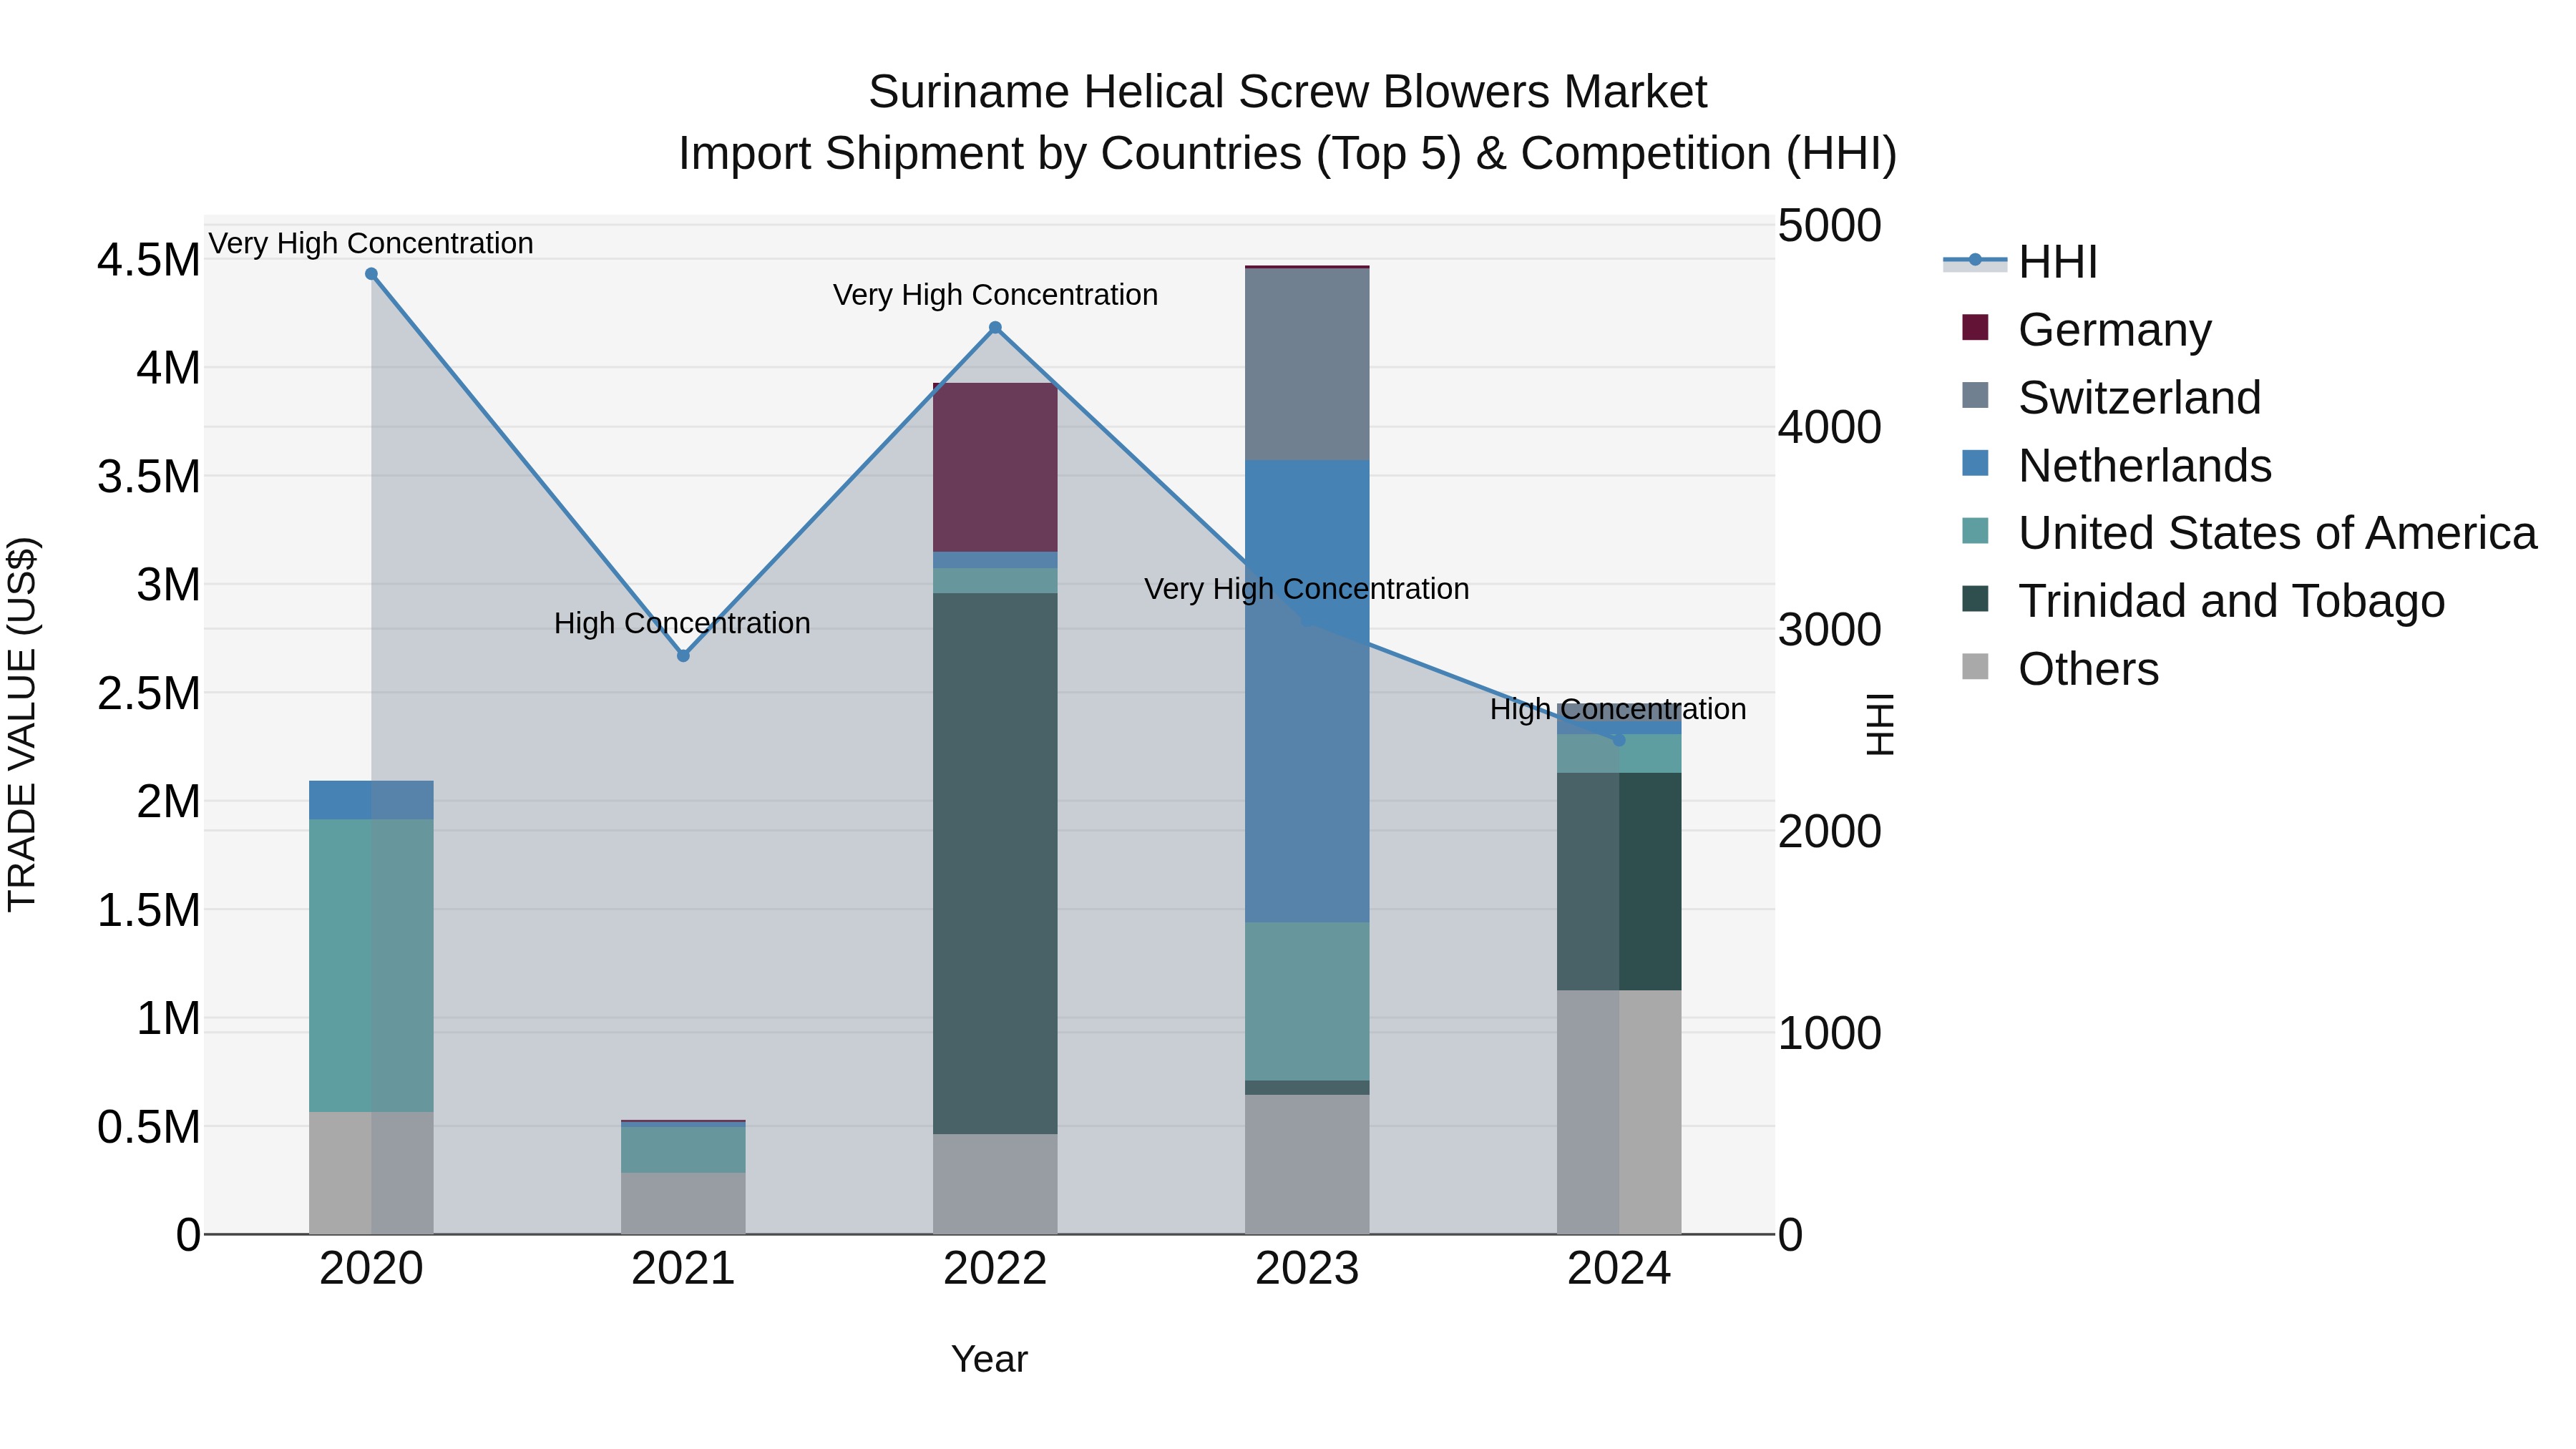The image size is (2576, 1449).
Task: Click the Switzerland slate-gray legend swatch
Action: pos(1975,395)
